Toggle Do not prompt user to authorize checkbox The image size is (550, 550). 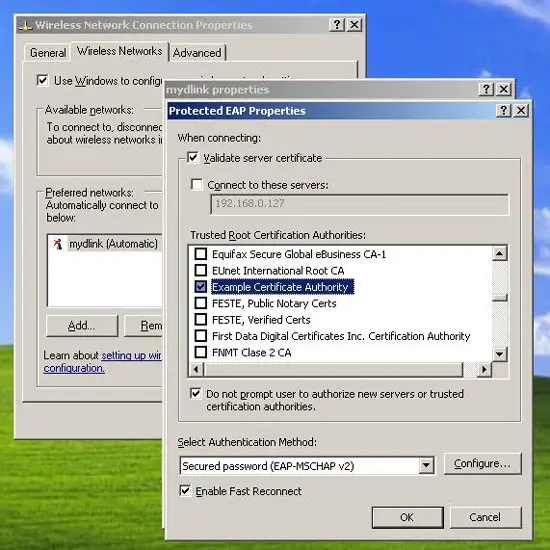point(195,394)
